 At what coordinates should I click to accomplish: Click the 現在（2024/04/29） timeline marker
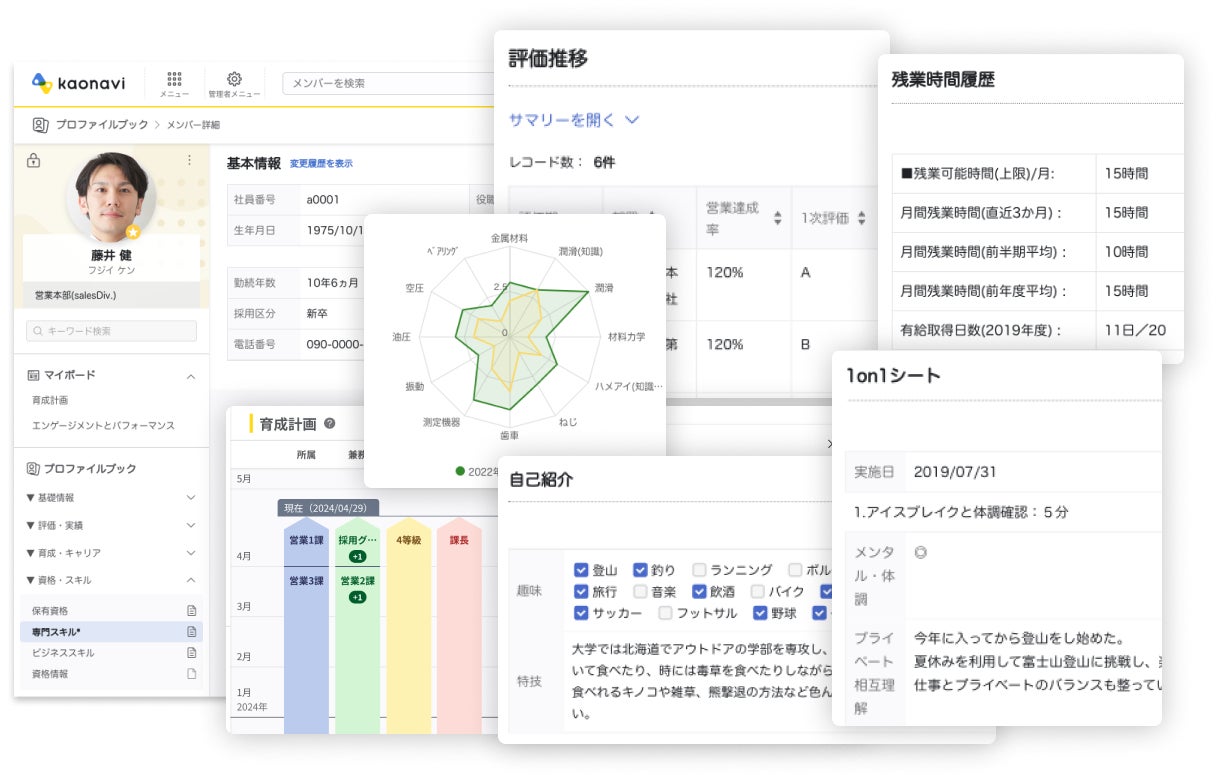pyautogui.click(x=328, y=508)
